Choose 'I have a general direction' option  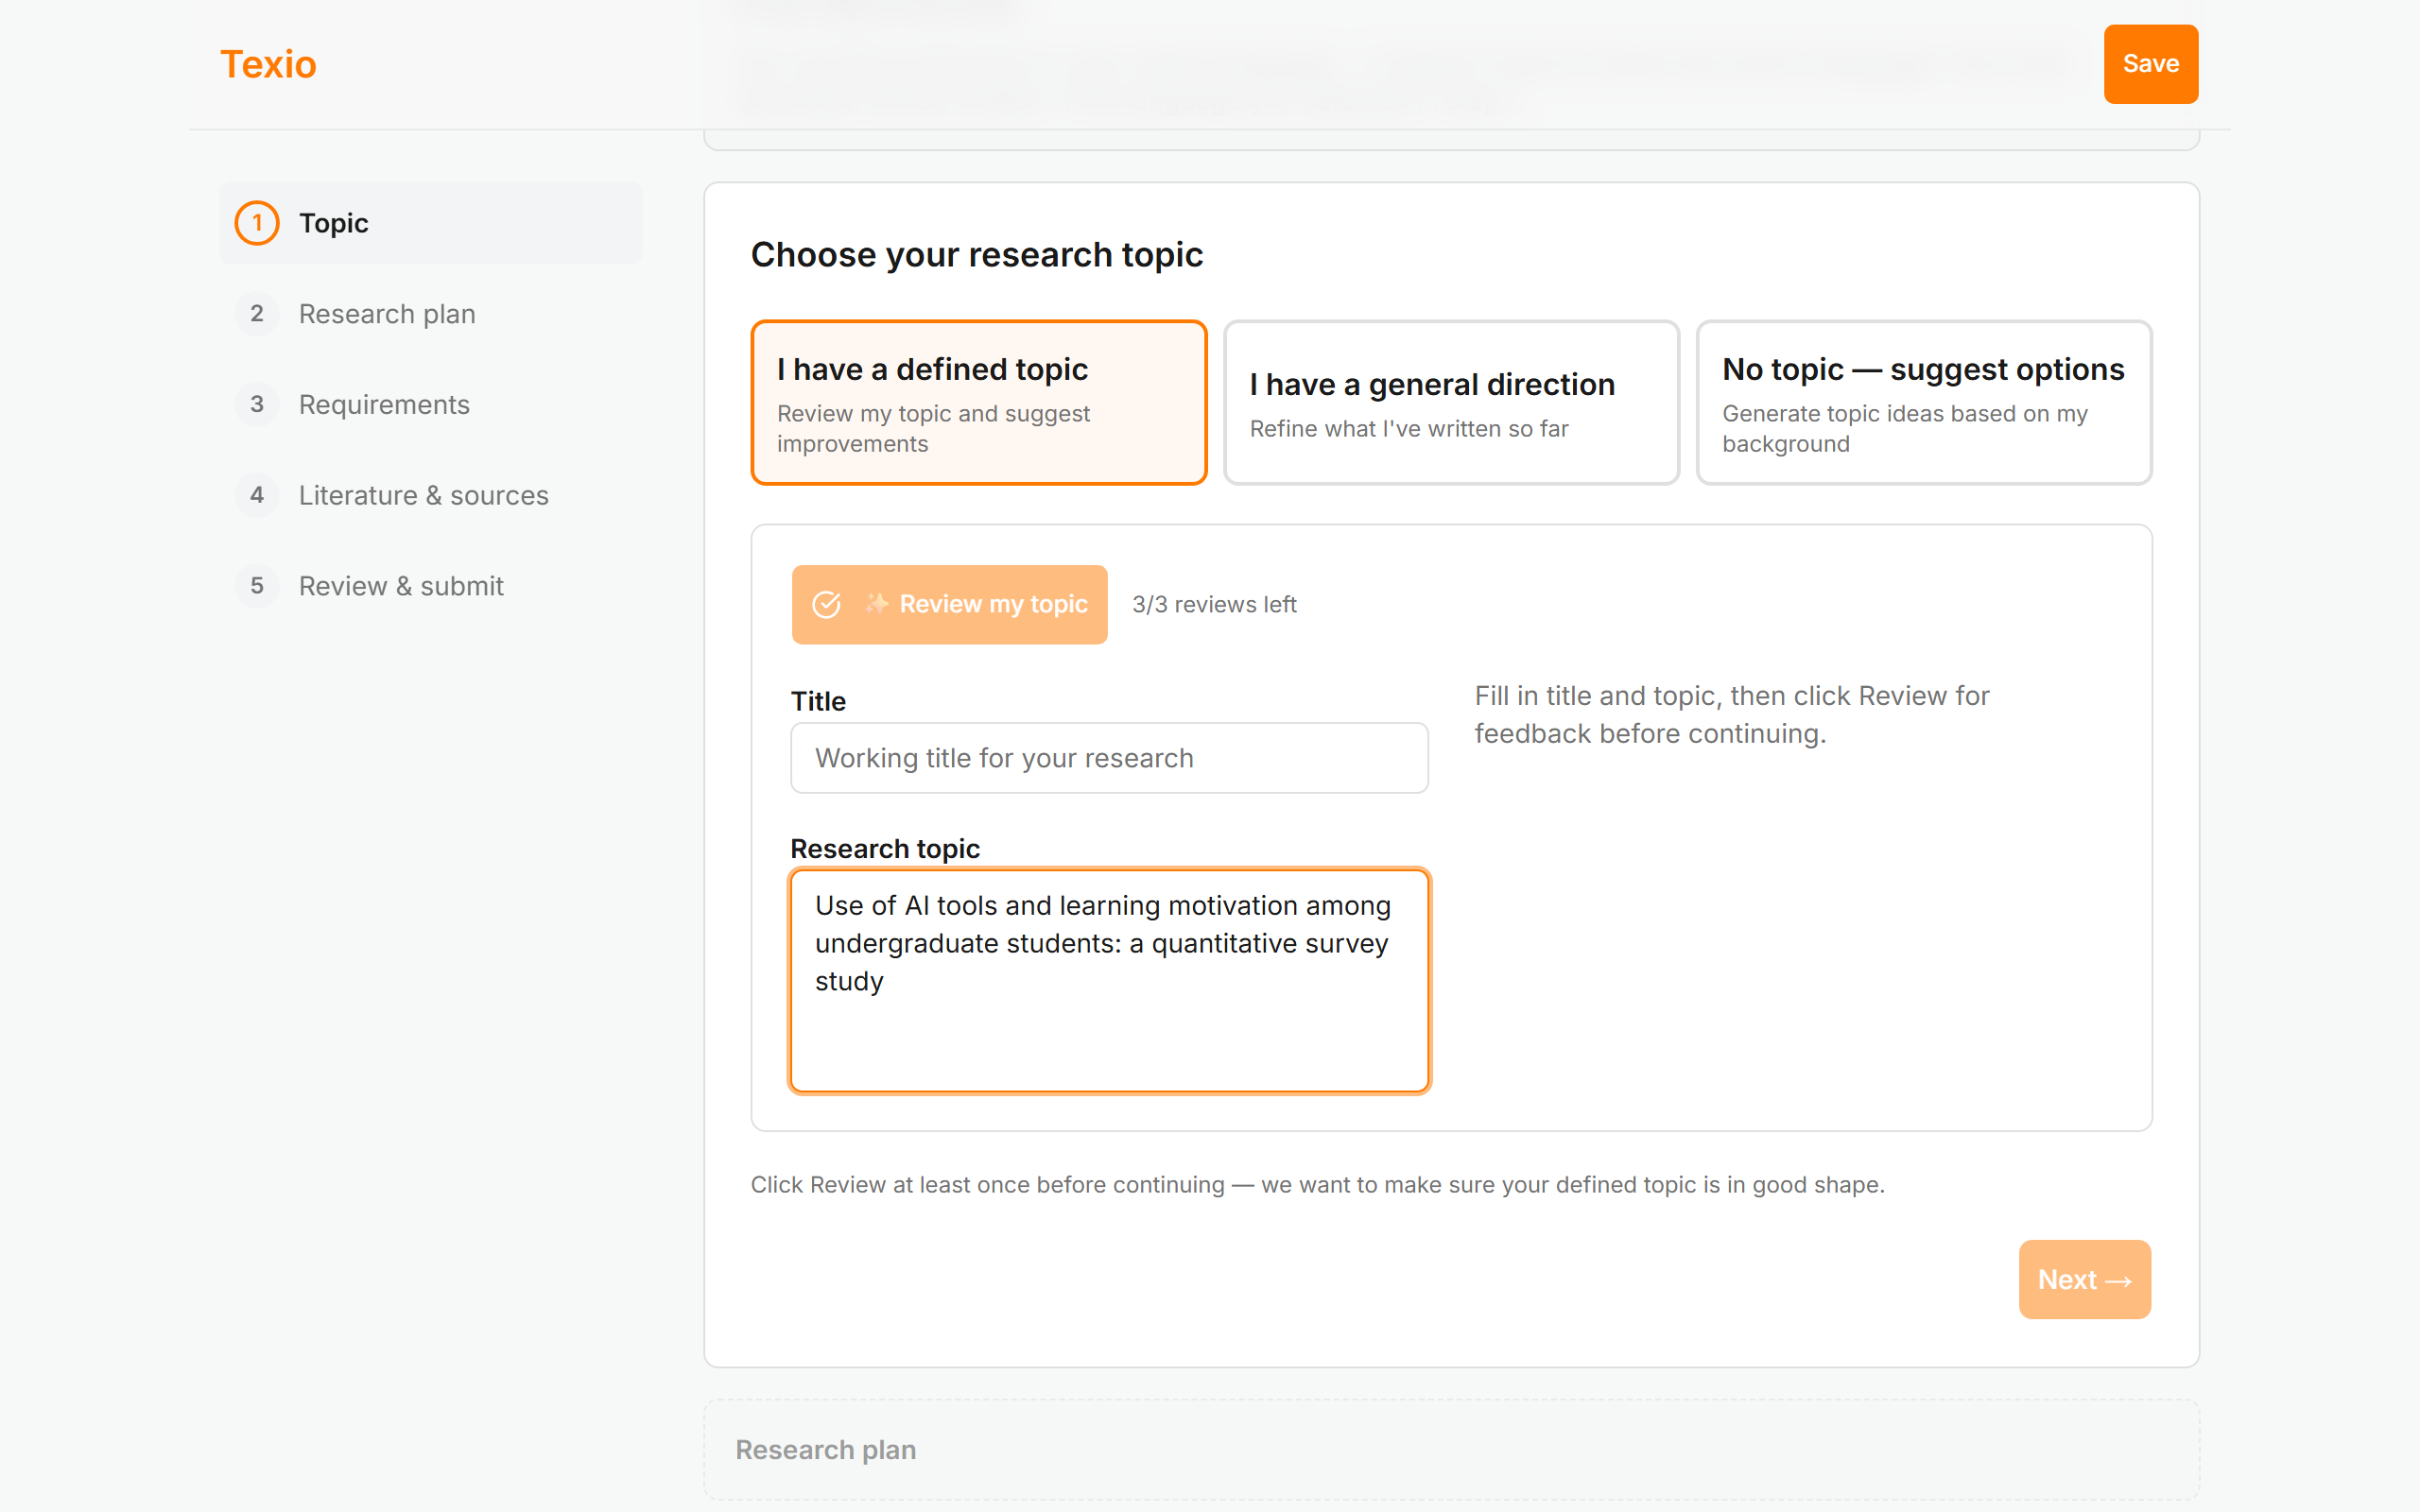[x=1451, y=403]
